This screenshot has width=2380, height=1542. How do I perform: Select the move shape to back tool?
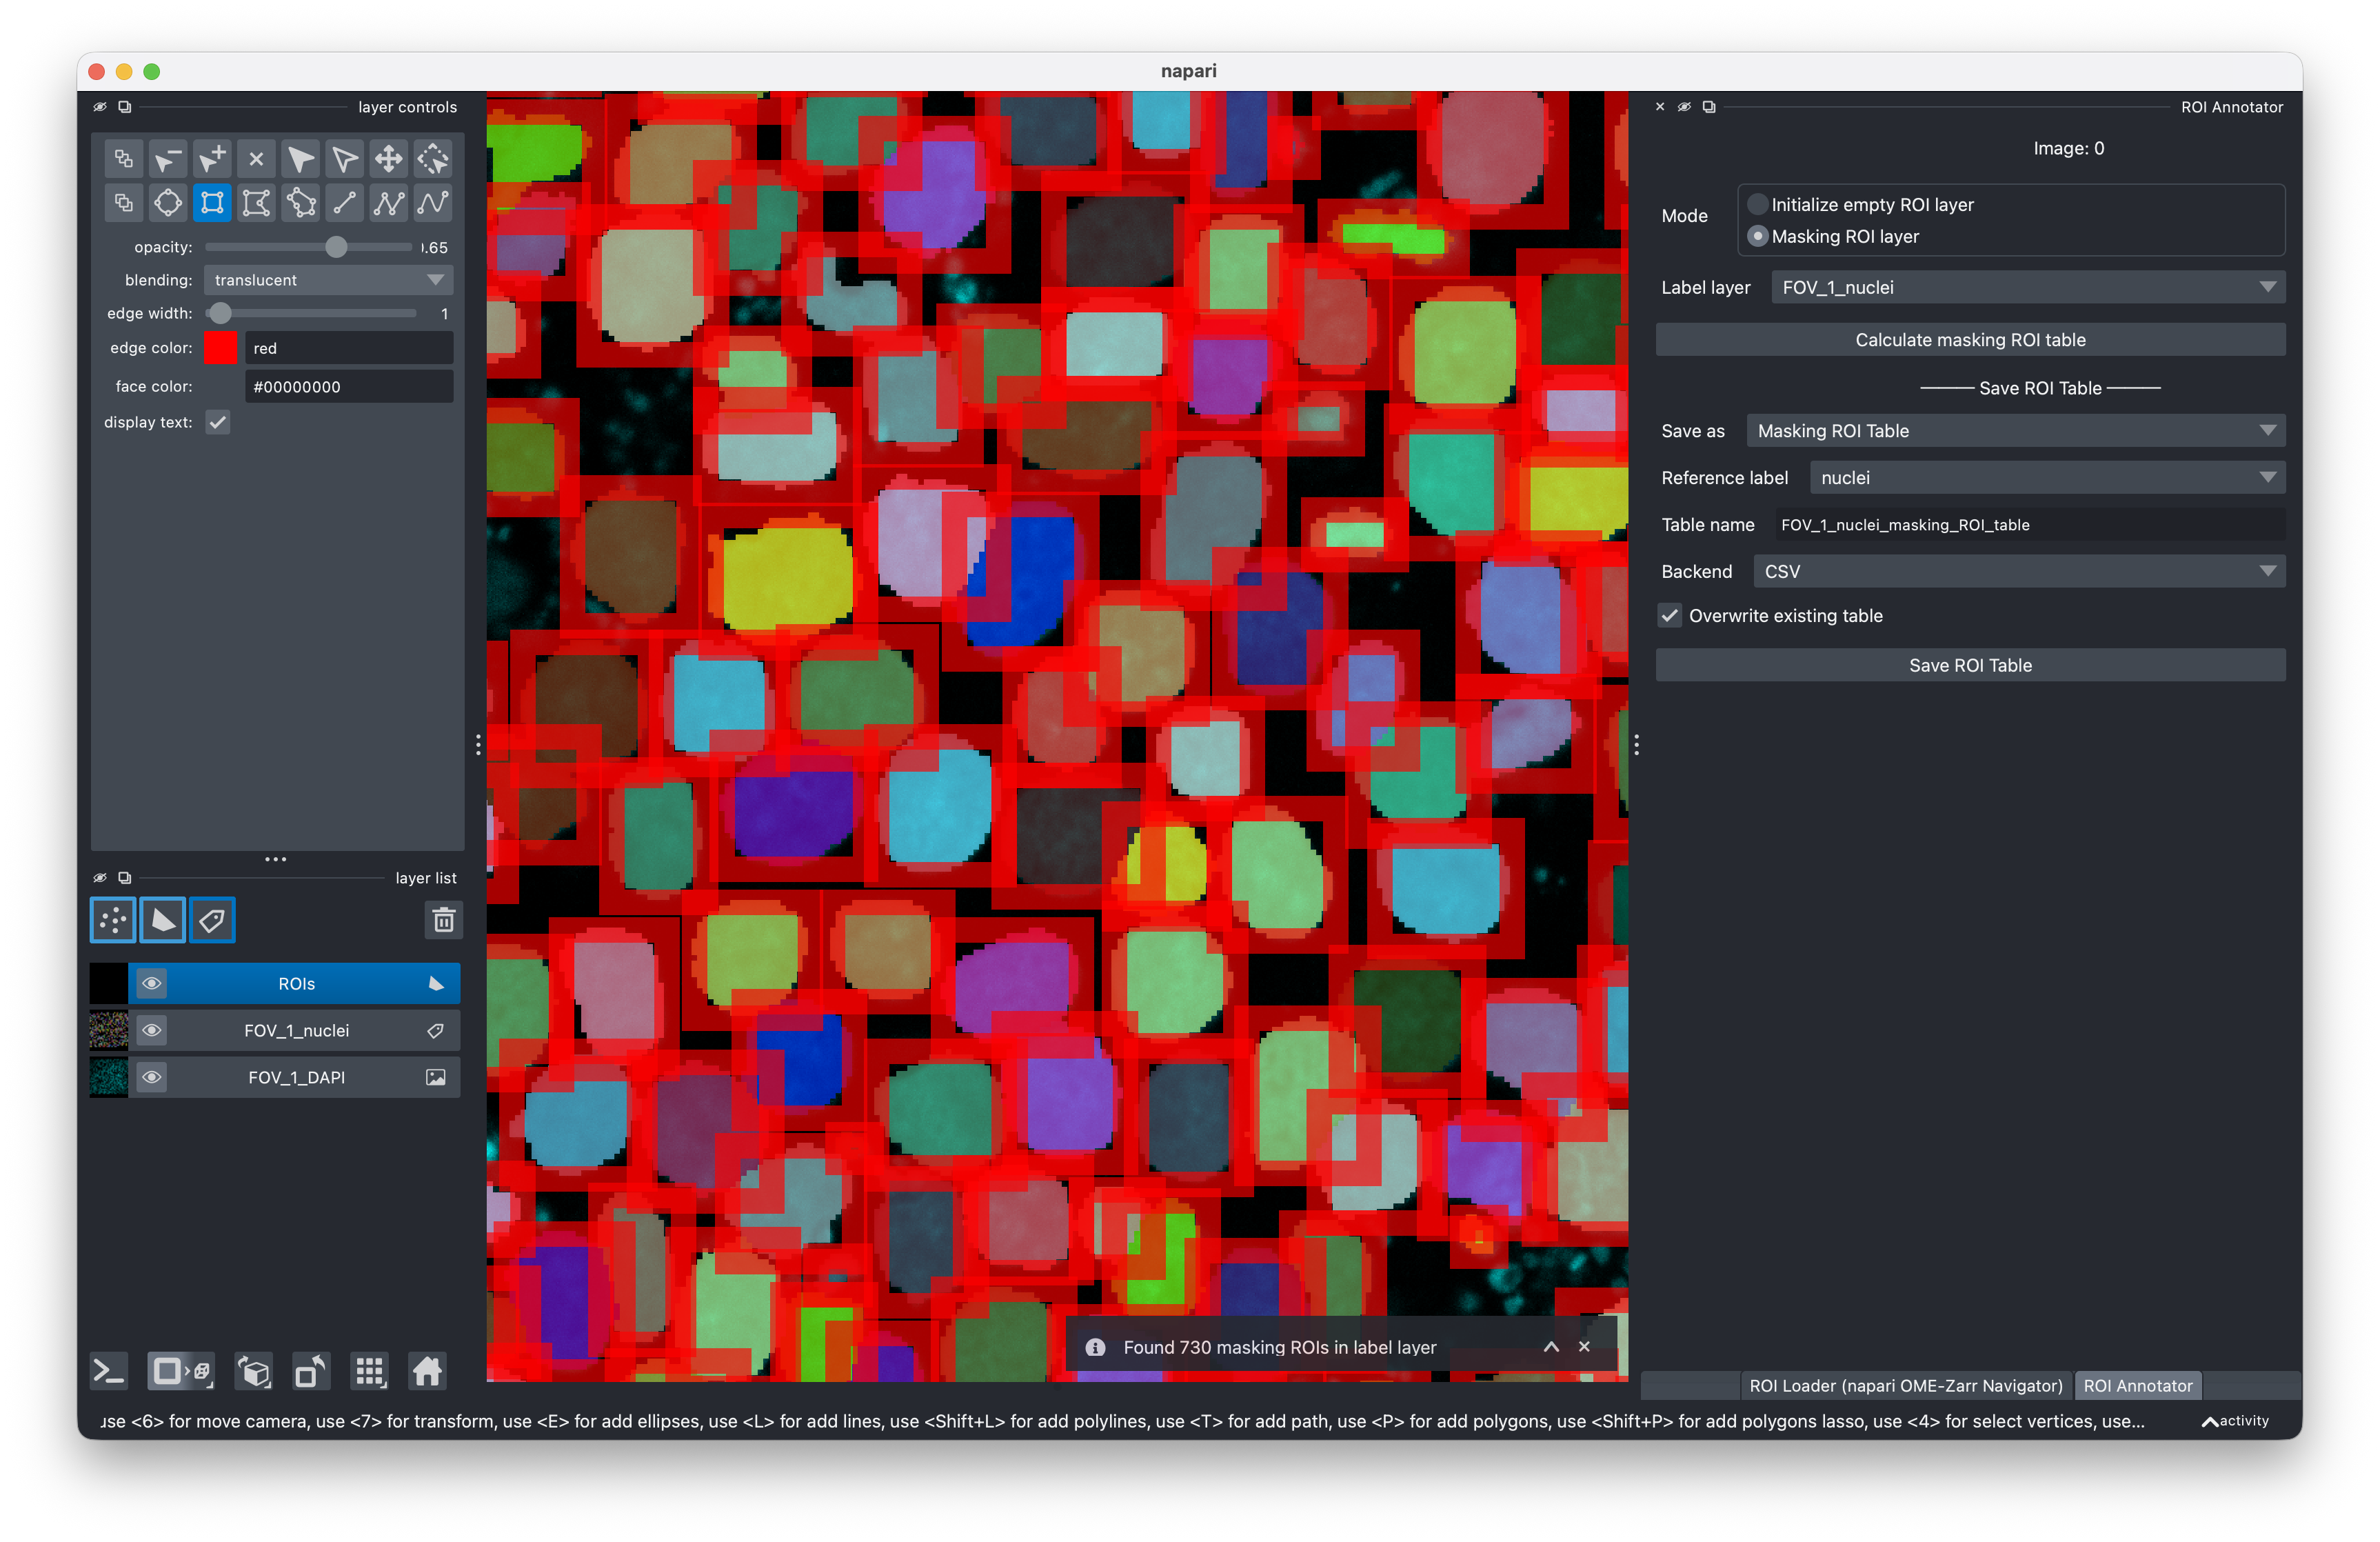pos(123,159)
